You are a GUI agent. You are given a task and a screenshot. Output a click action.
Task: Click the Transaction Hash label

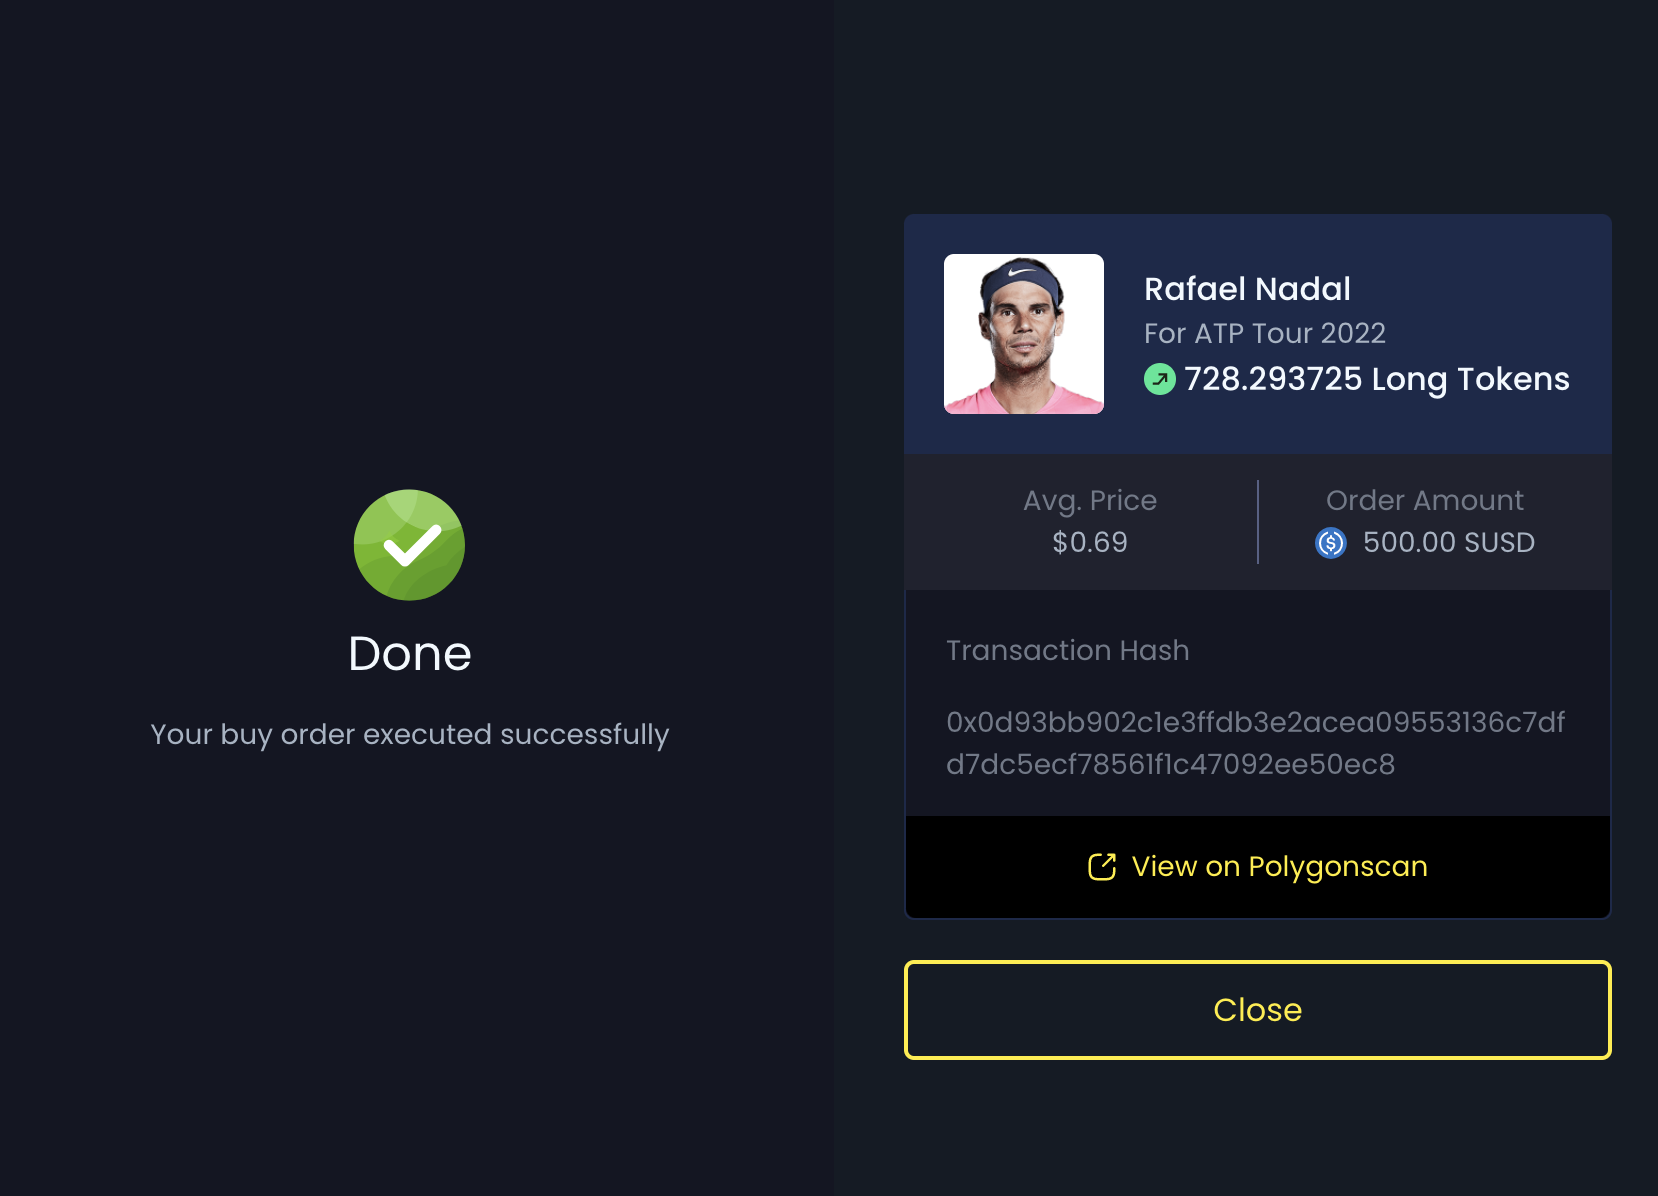point(1068,650)
